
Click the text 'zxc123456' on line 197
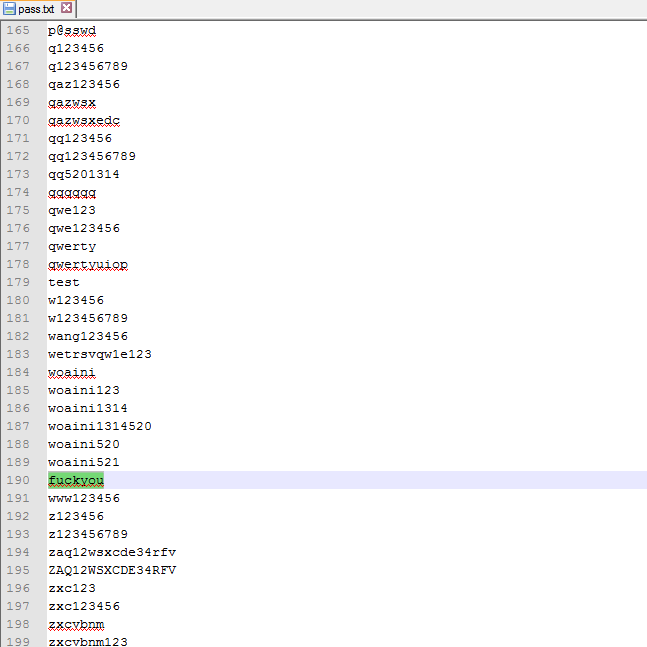click(84, 607)
